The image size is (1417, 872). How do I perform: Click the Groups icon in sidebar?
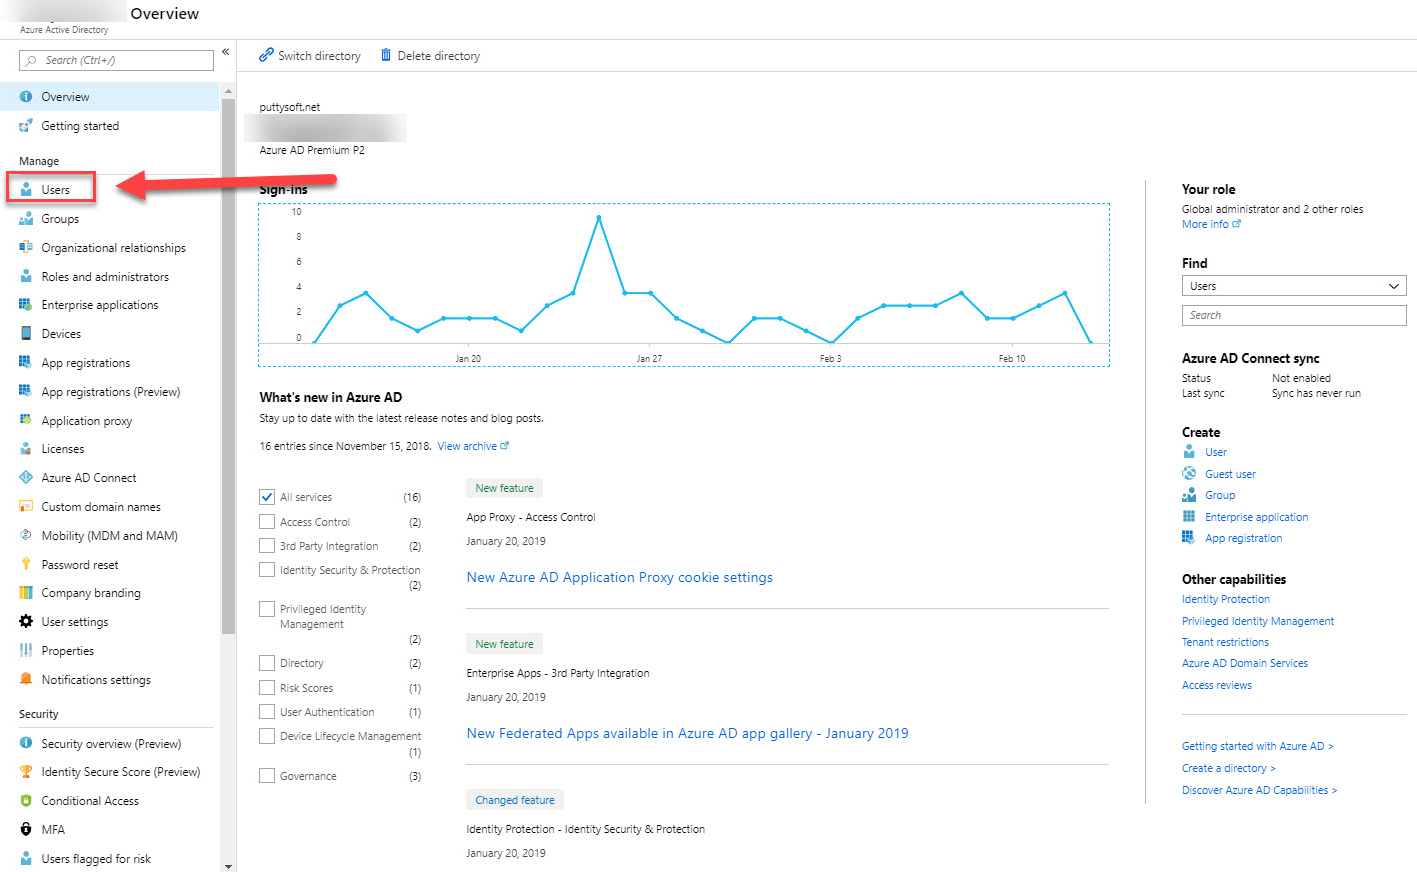click(26, 218)
